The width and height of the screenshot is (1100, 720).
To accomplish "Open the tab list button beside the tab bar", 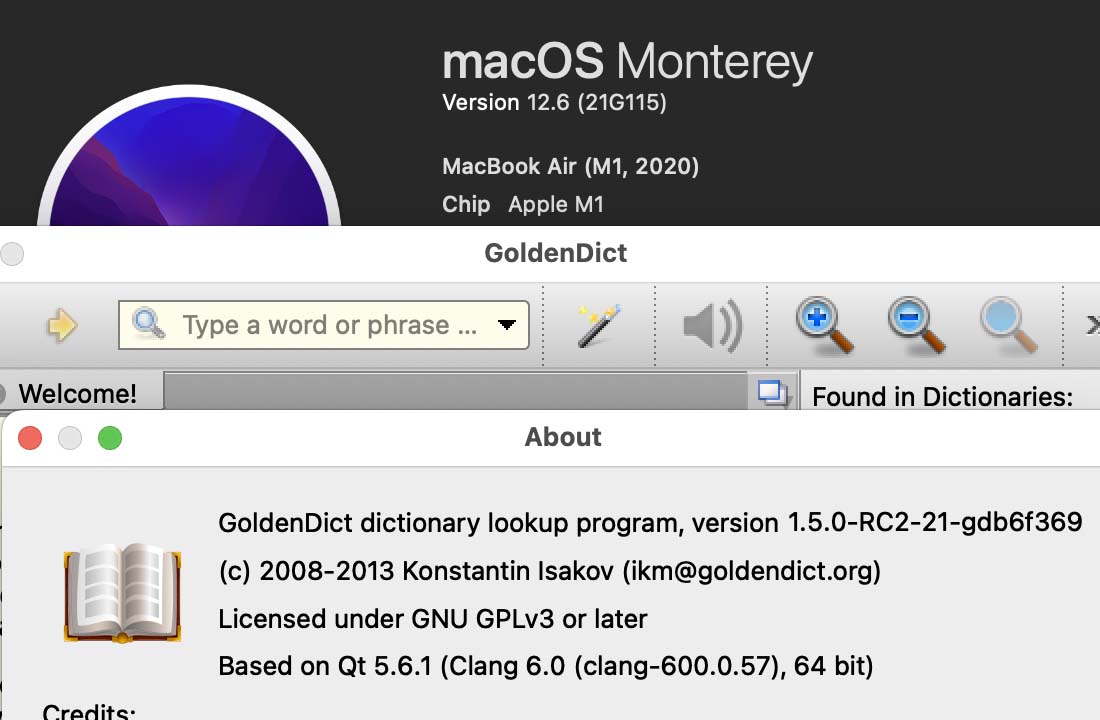I will pos(772,392).
